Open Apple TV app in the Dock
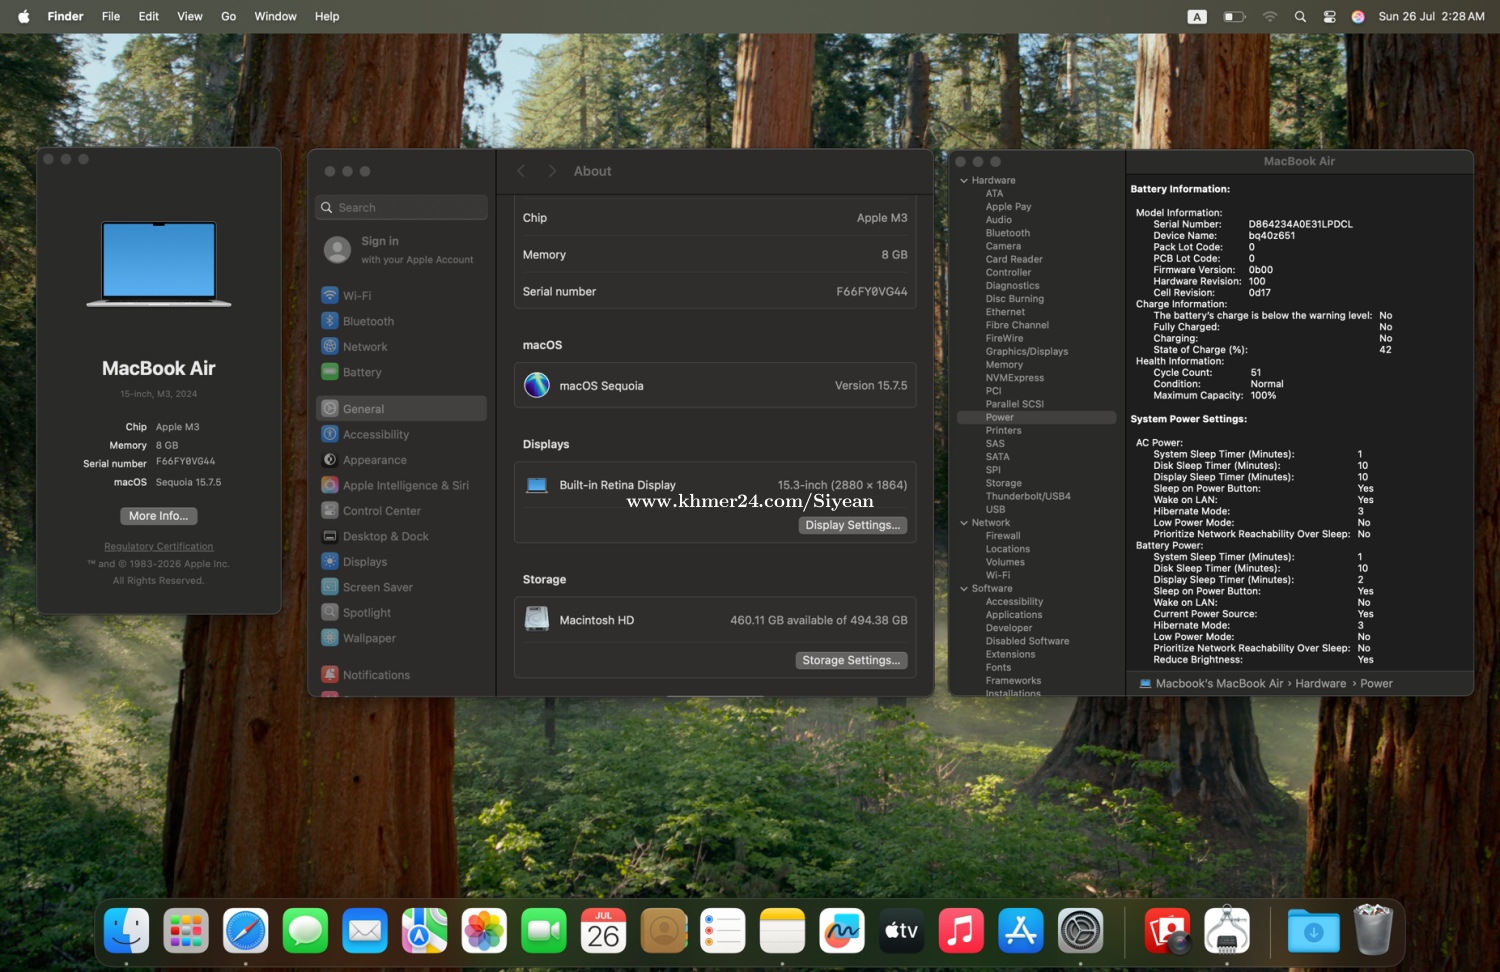Screen dimensions: 1500x972 click(x=902, y=931)
